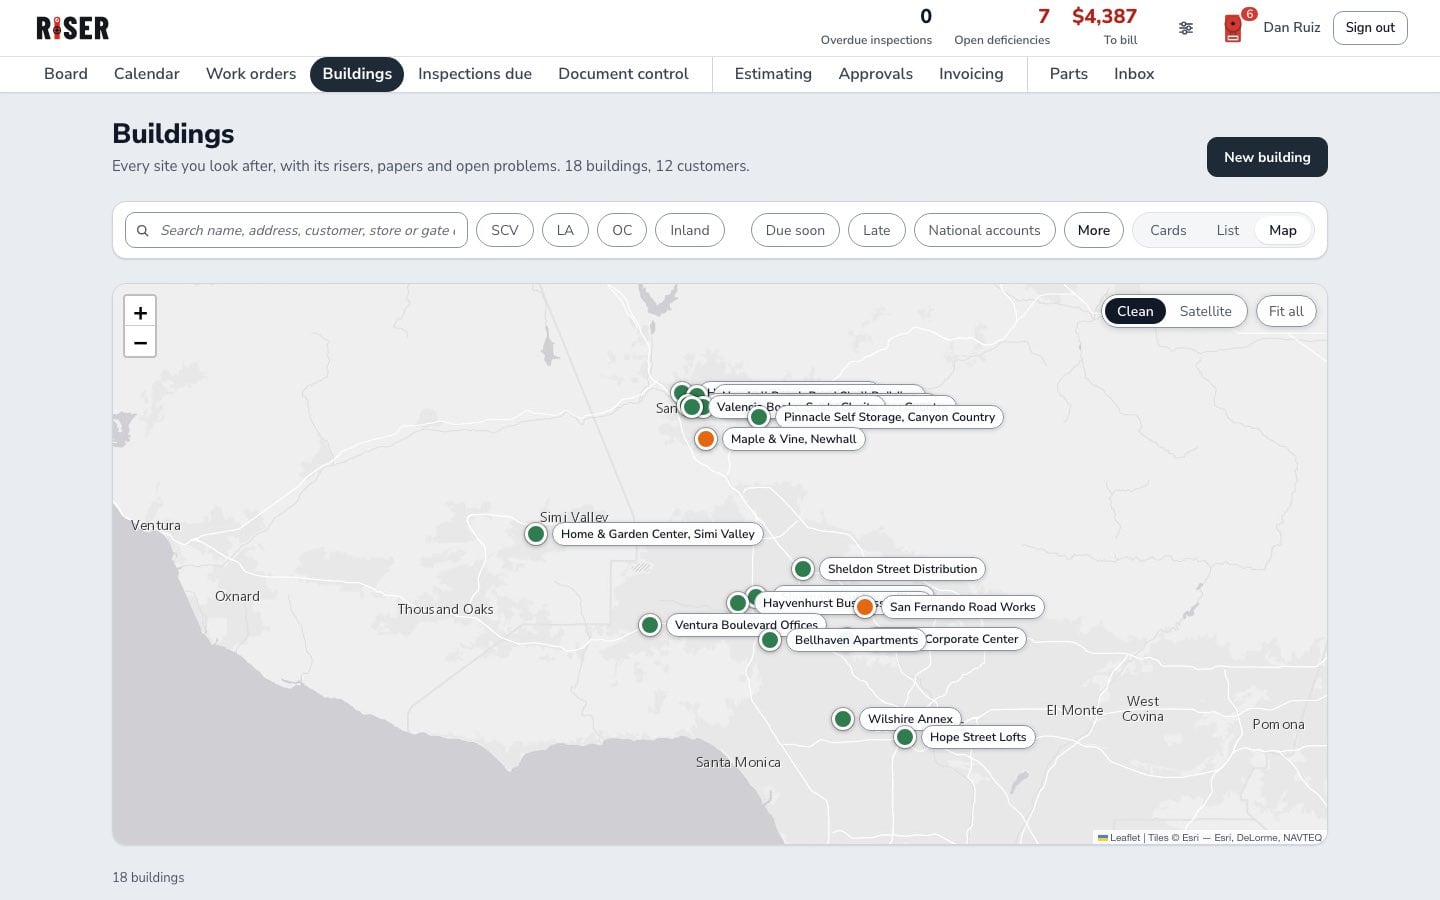Open the red notifications icon with badge
Viewport: 1440px width, 900px height.
[1234, 28]
